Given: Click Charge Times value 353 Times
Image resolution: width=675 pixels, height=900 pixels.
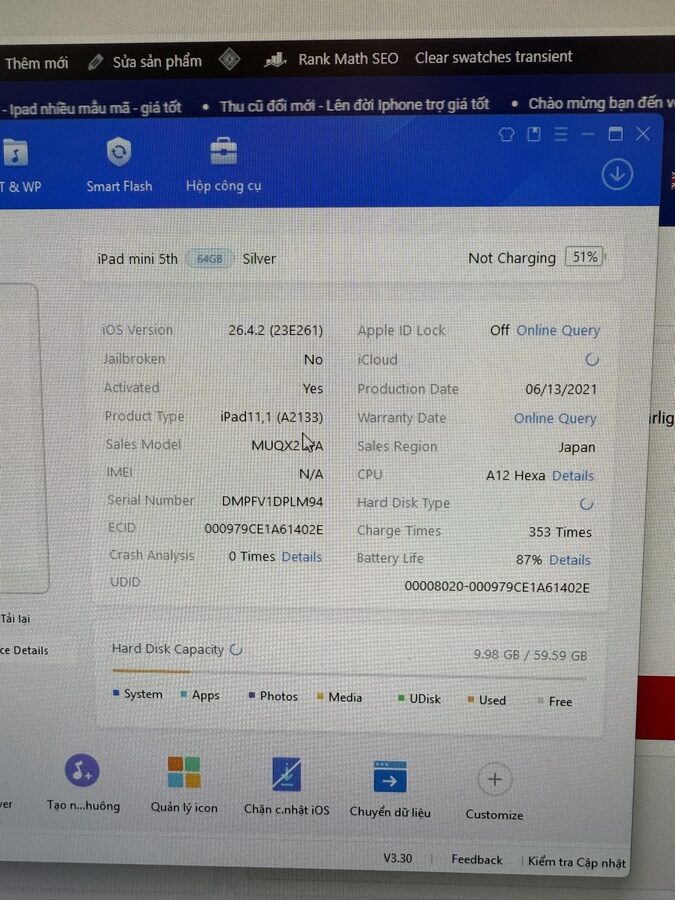Looking at the screenshot, I should 560,532.
